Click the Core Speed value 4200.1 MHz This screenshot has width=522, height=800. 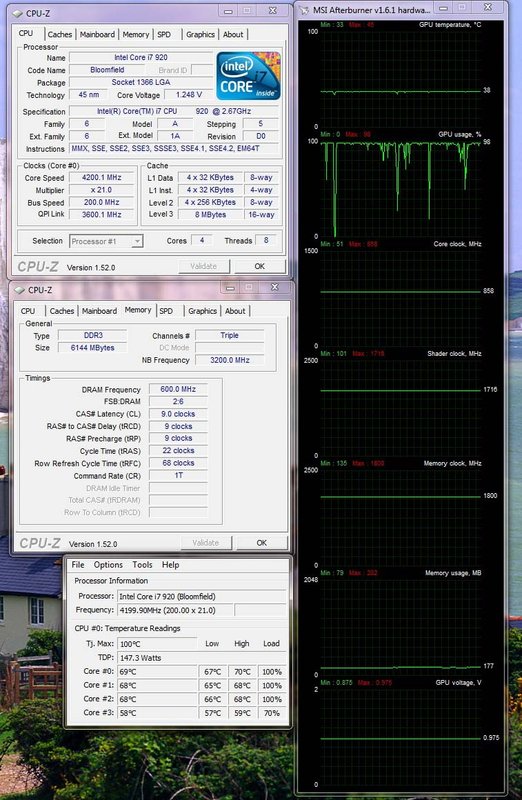click(102, 178)
